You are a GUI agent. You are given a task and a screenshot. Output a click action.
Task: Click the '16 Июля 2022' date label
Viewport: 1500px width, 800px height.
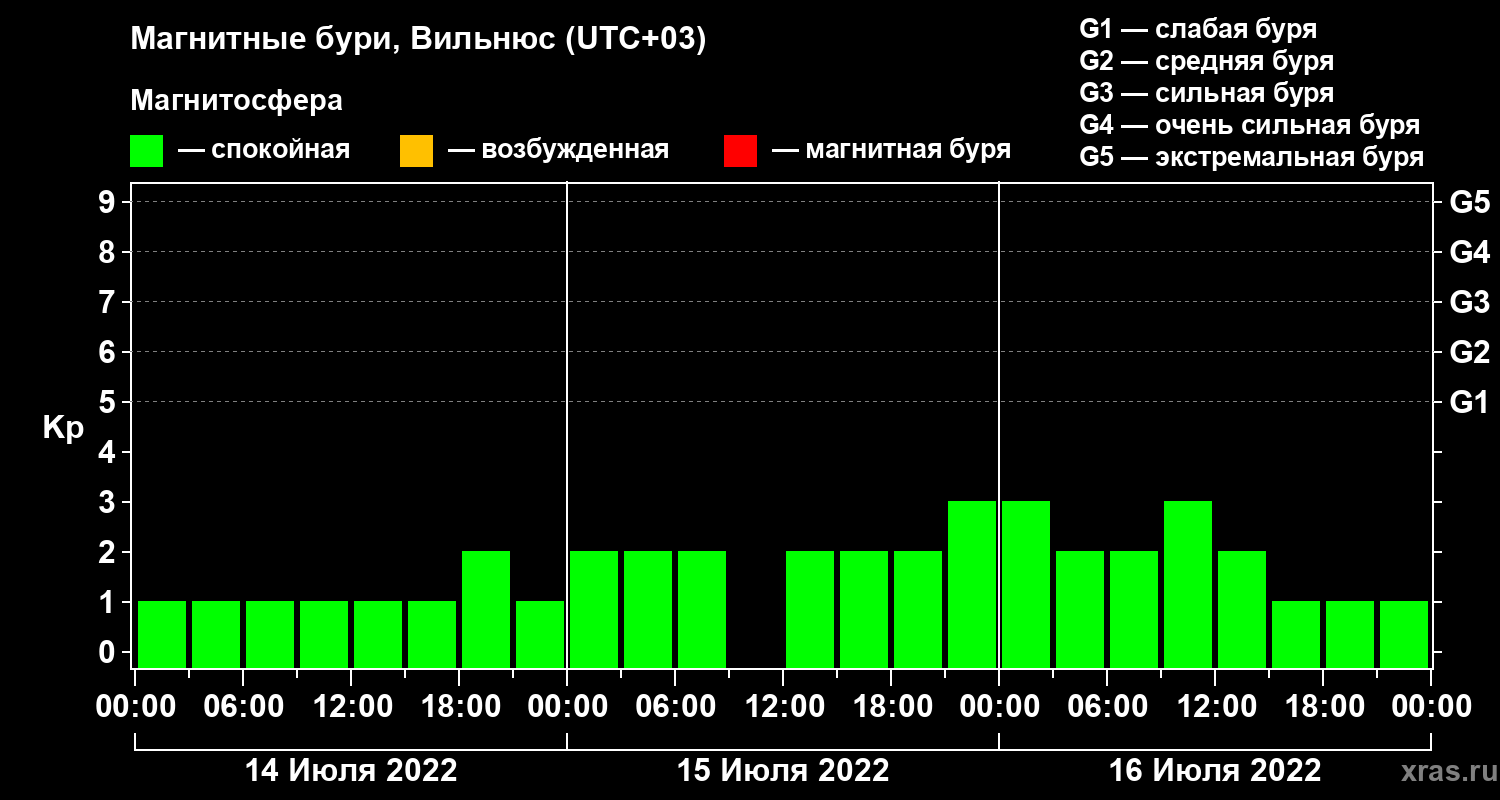tap(1215, 771)
